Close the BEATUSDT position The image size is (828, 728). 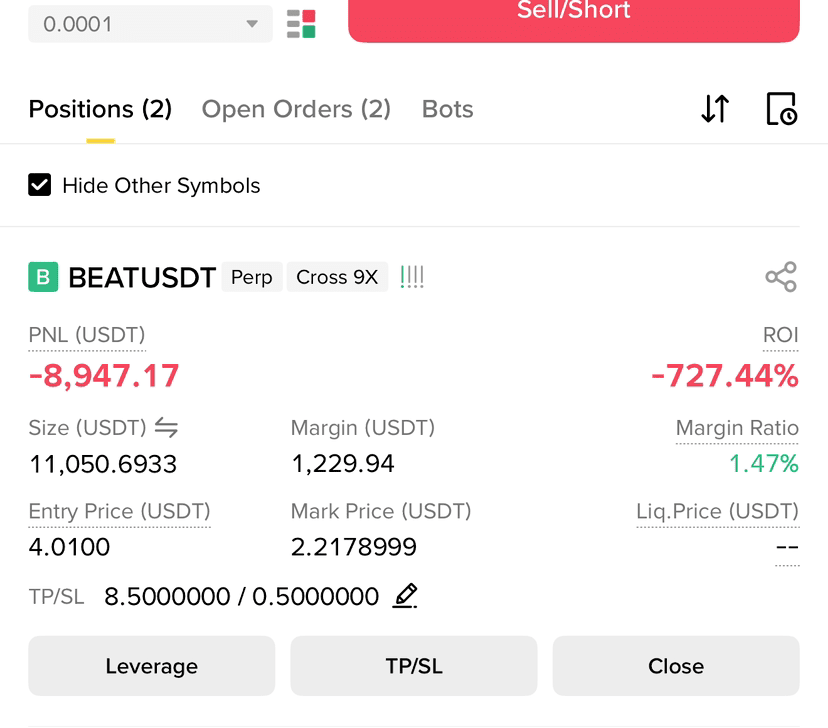676,666
